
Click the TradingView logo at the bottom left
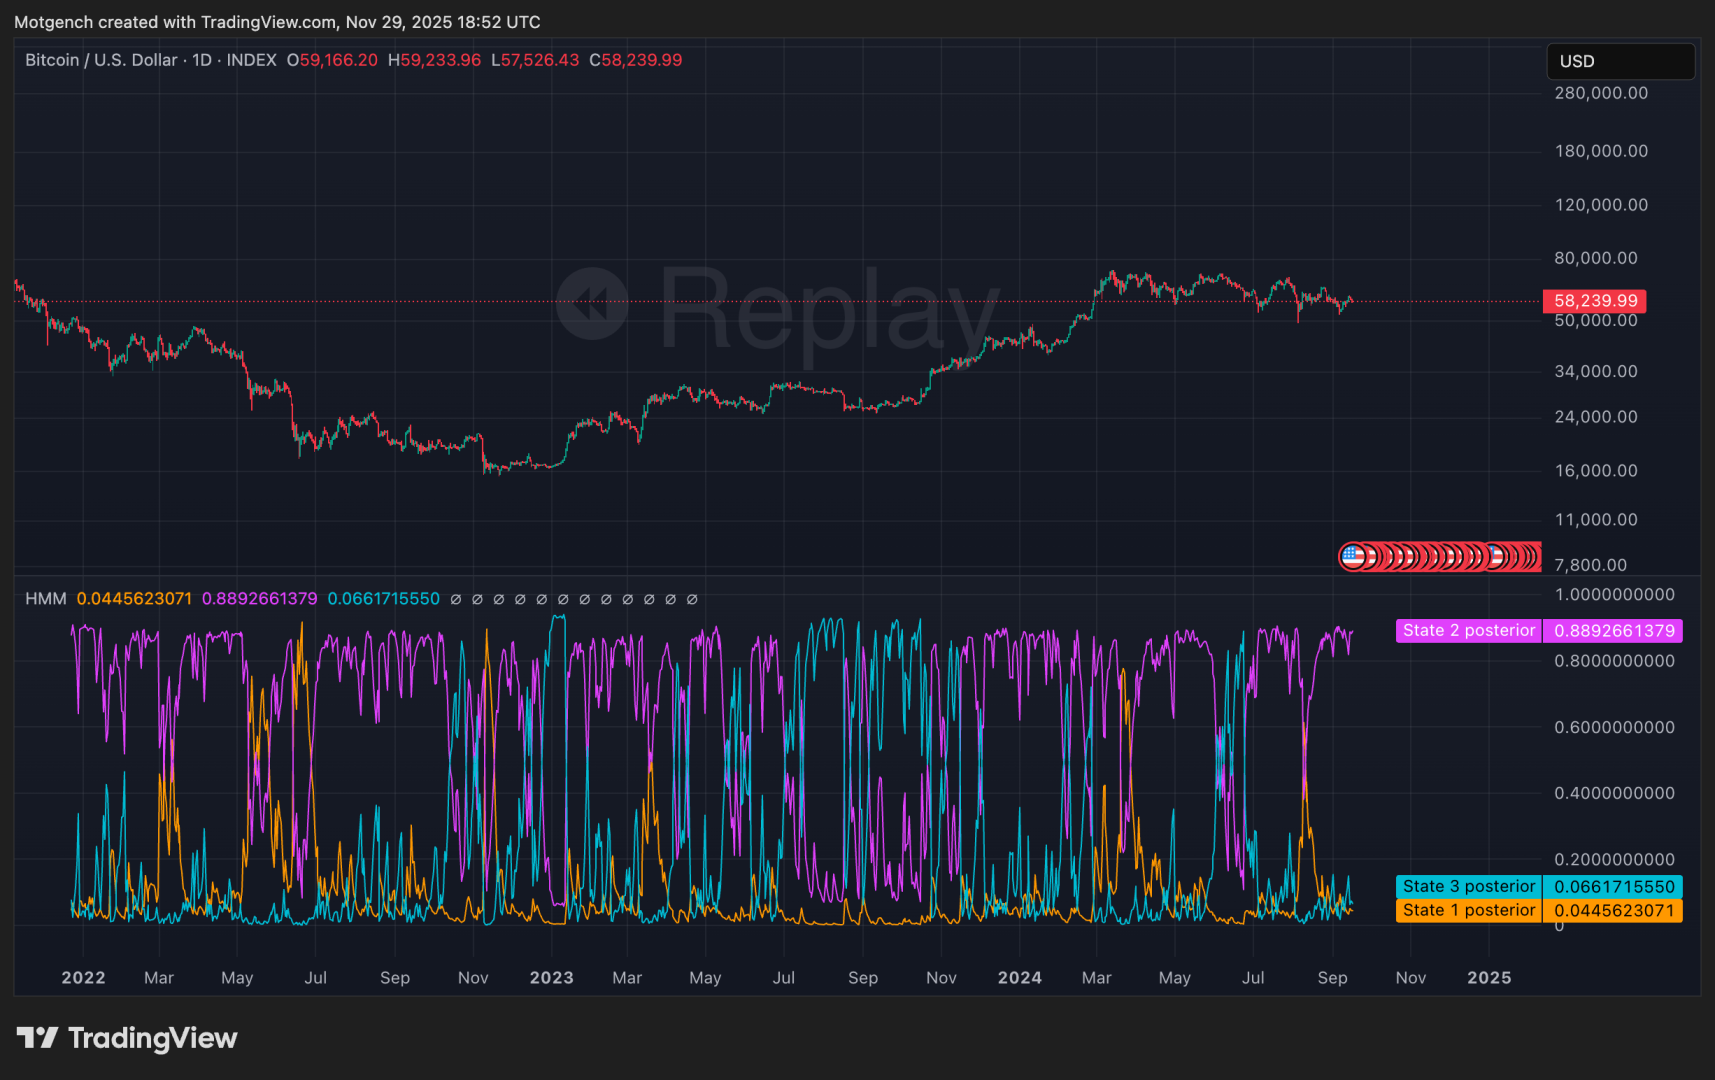point(127,1038)
